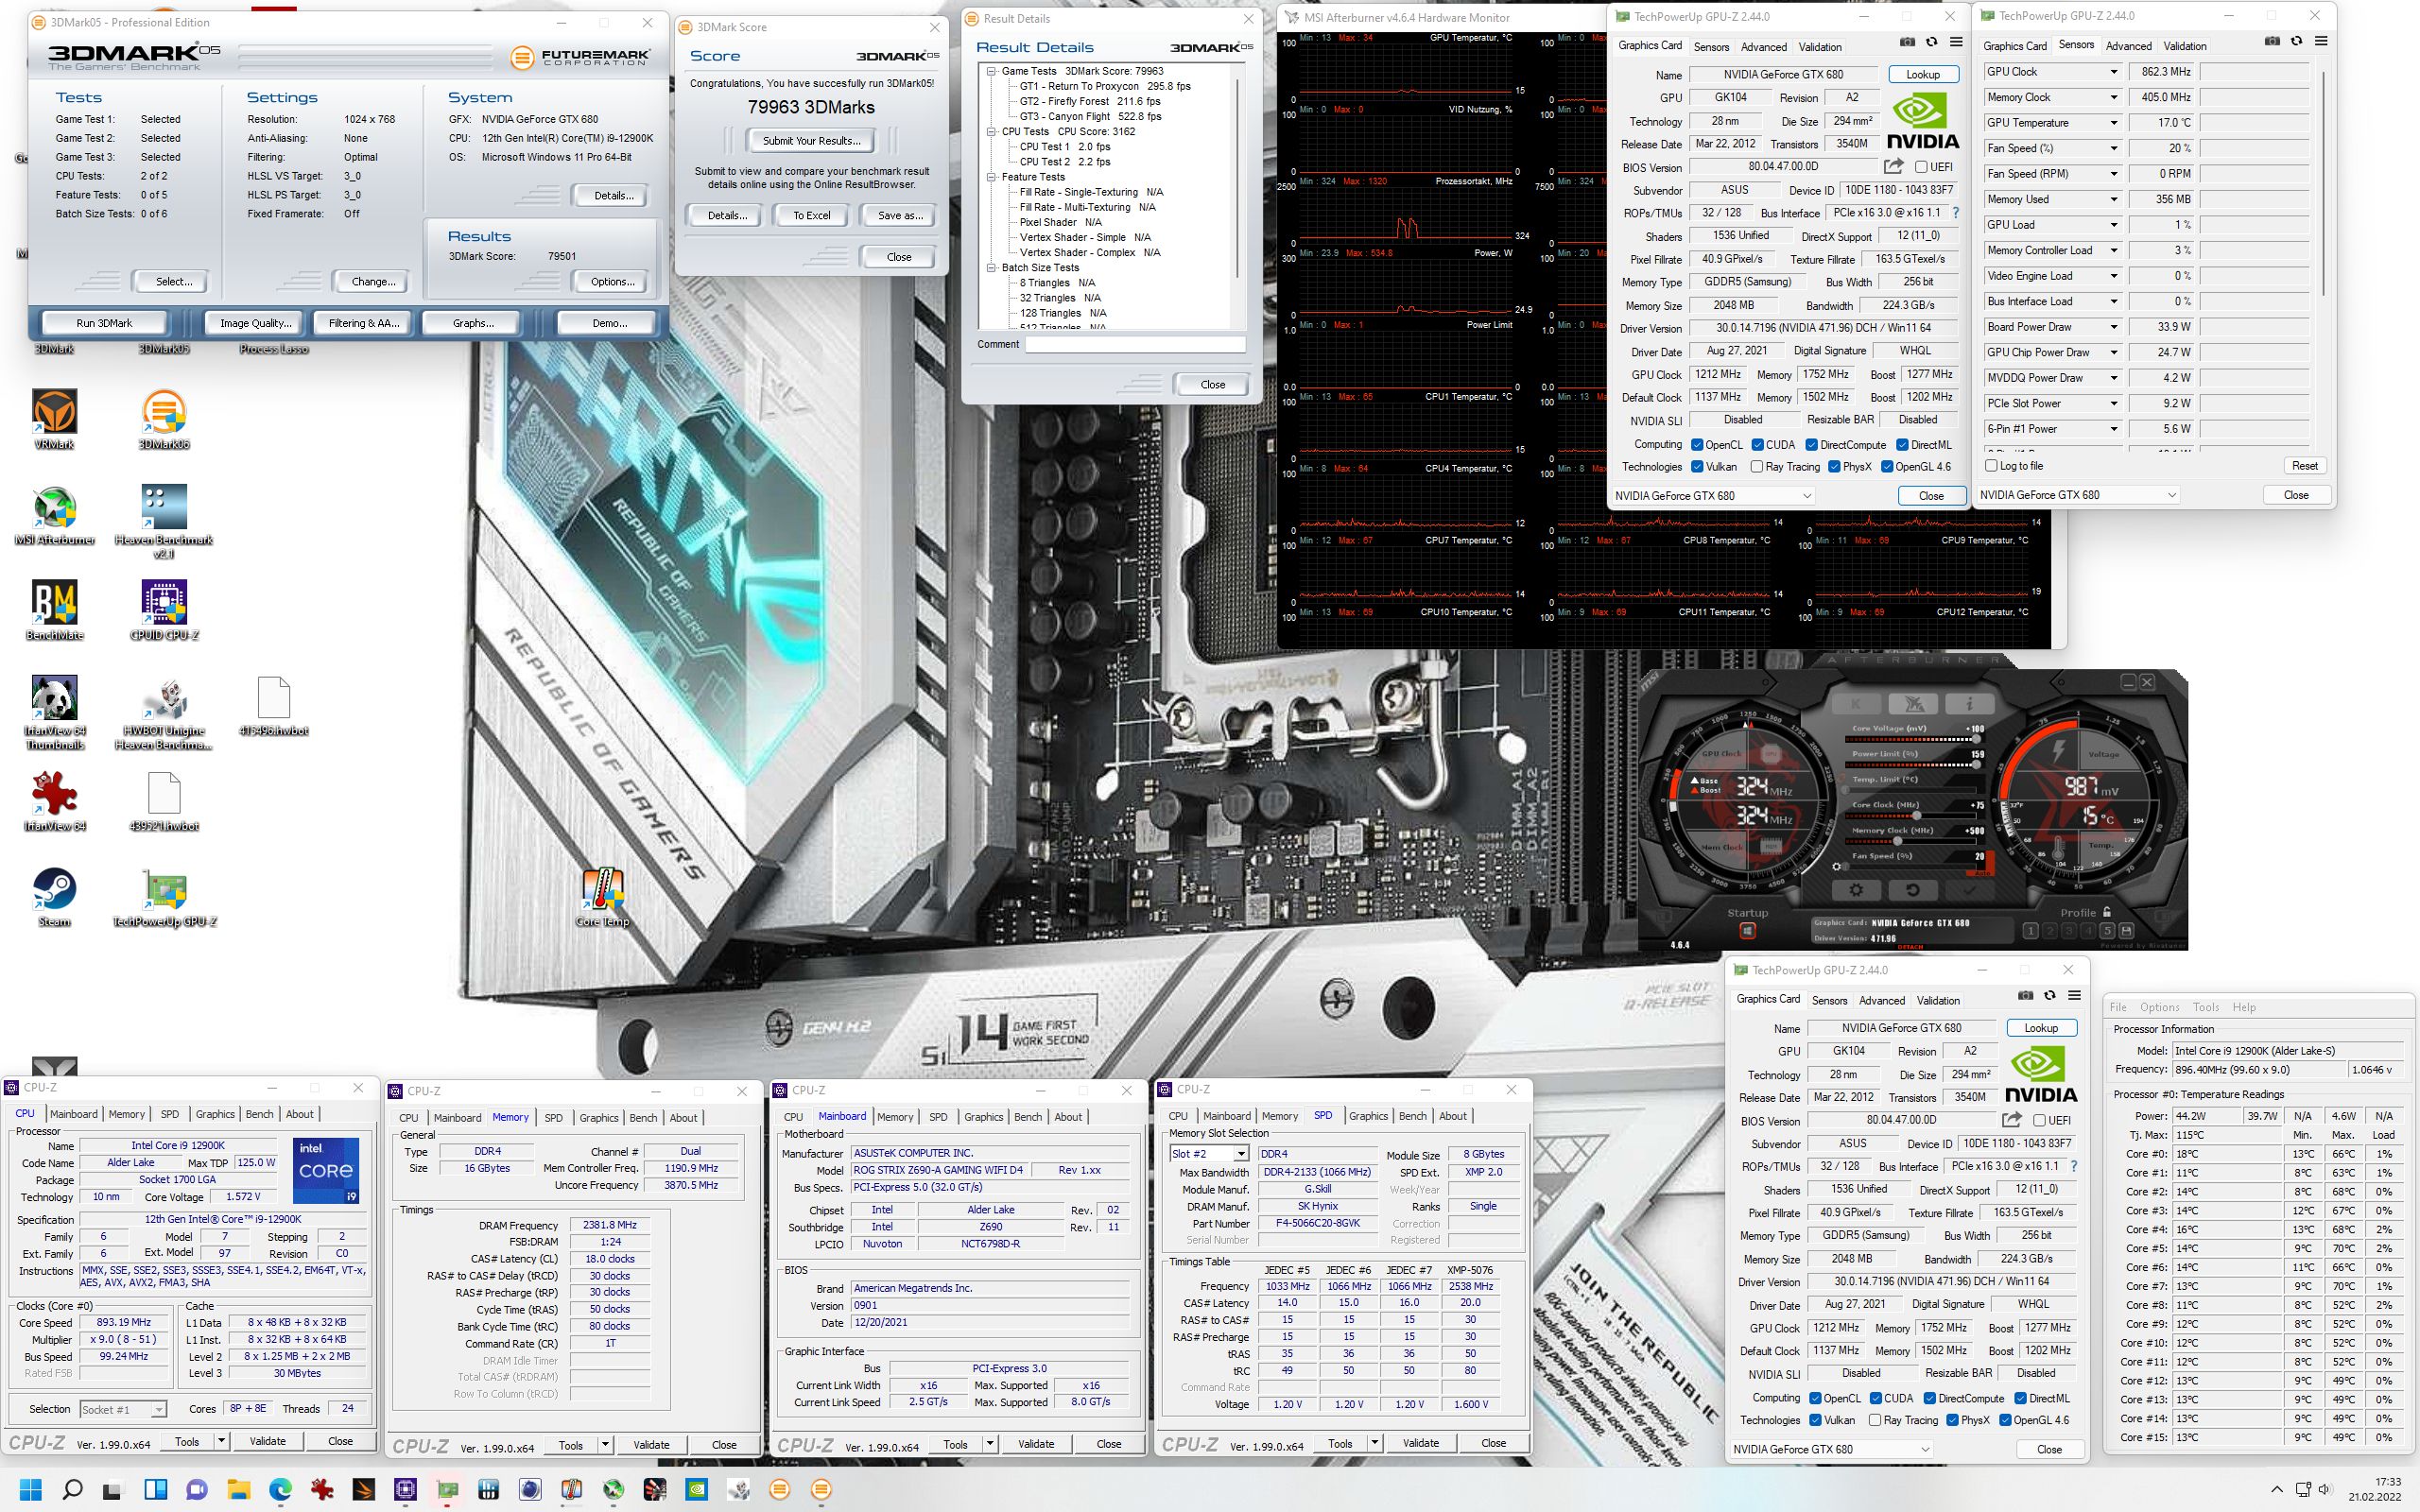Take screenshot in the Sensors GPU-Z window

(x=2272, y=41)
